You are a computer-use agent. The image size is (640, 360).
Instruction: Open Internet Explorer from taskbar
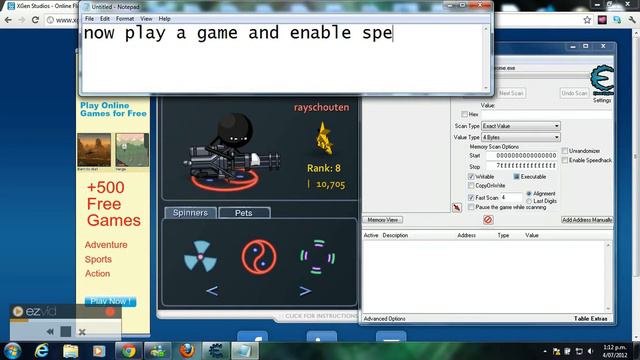pyautogui.click(x=41, y=351)
